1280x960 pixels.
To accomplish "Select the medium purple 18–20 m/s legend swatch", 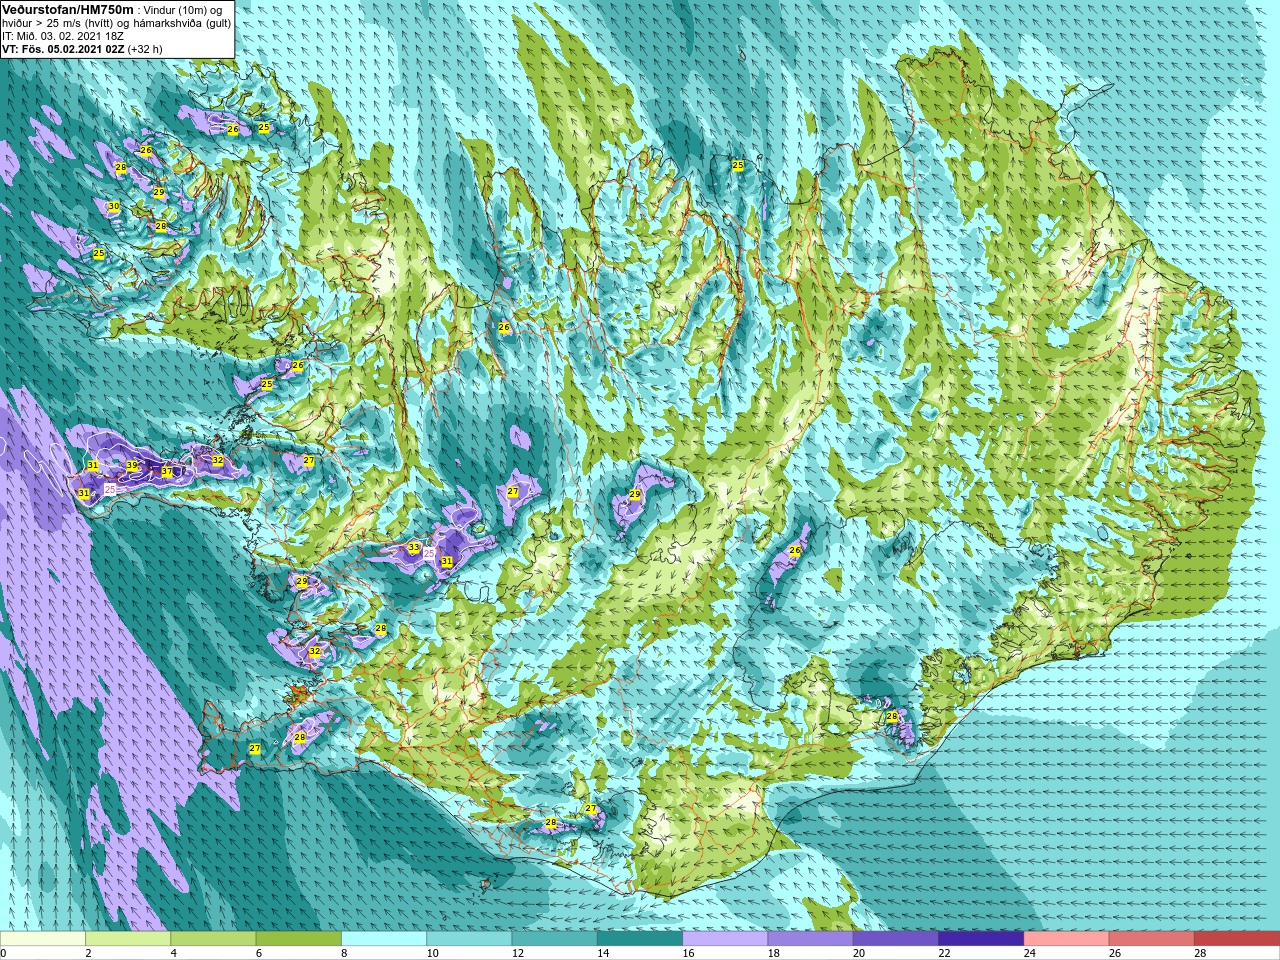I will (x=810, y=939).
